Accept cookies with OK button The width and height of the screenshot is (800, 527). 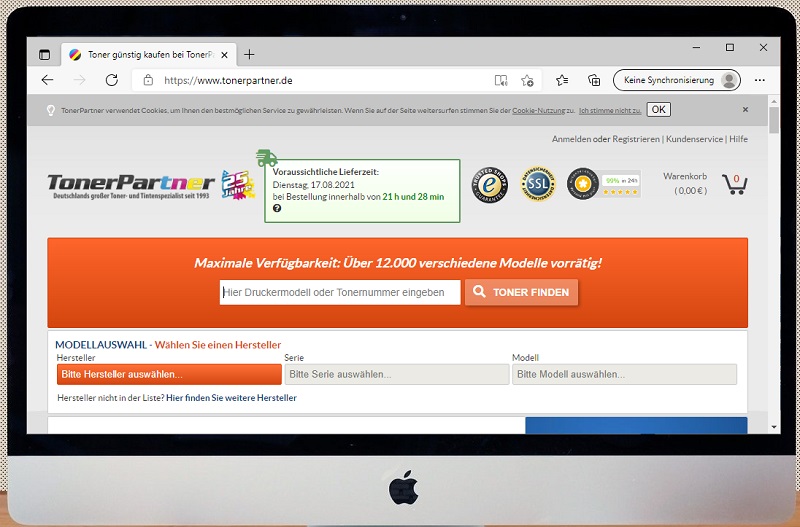[659, 110]
